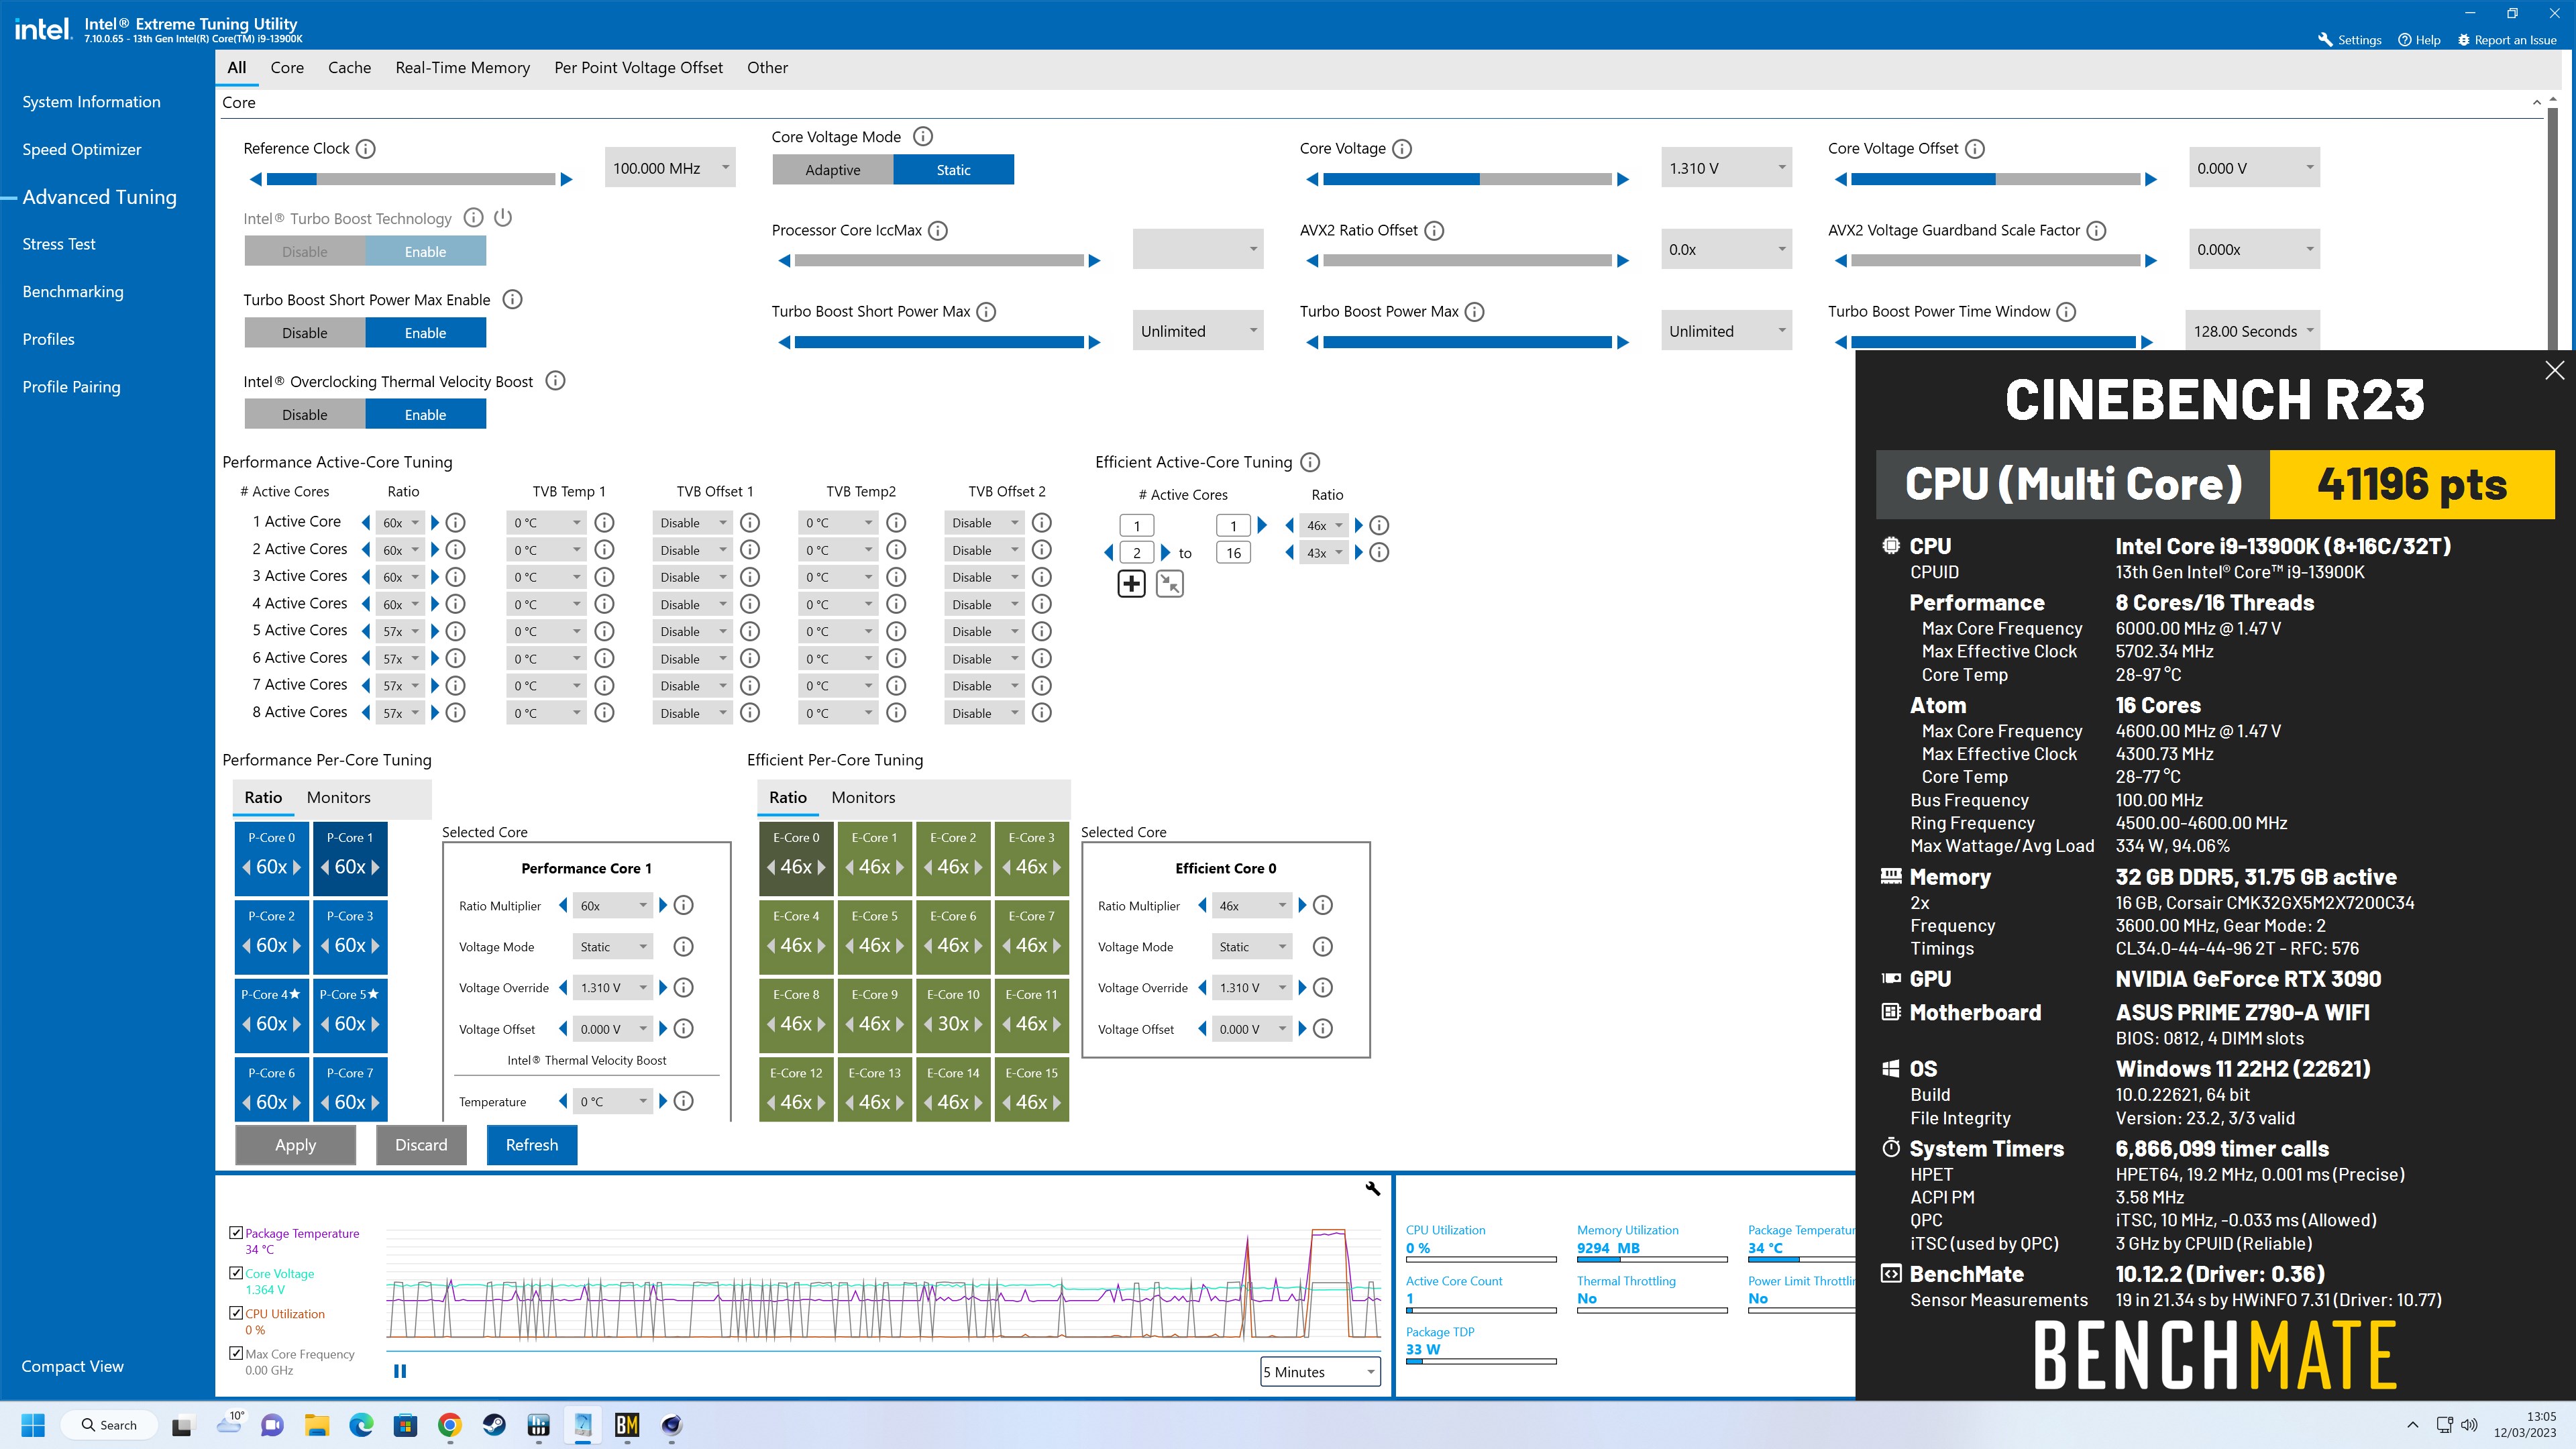Open Monitors tab under Performance Per-Core Tuning
The width and height of the screenshot is (2576, 1449).
click(338, 798)
